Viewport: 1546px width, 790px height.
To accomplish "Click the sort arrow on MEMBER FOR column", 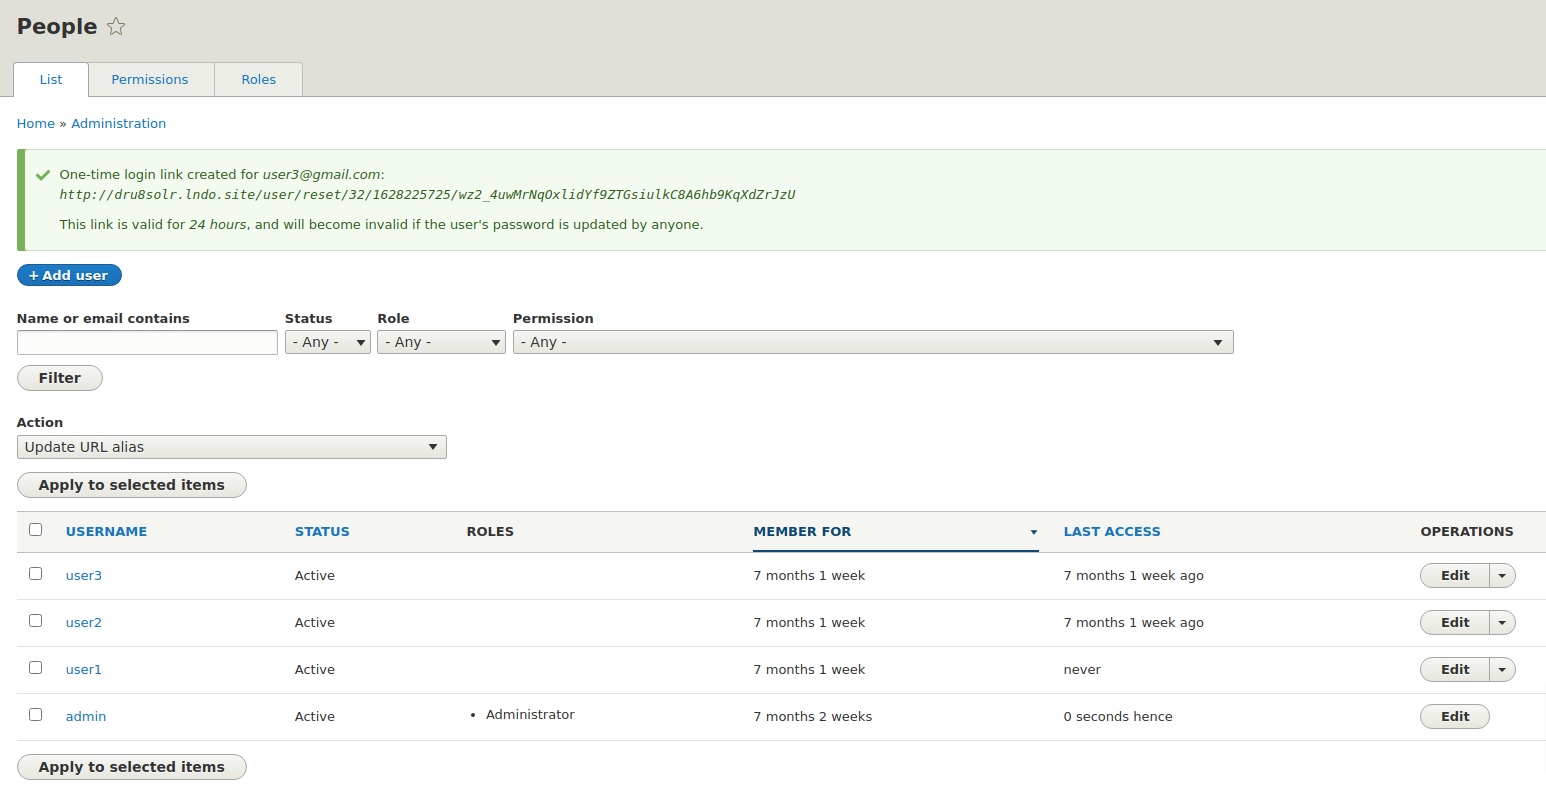I will (1033, 532).
